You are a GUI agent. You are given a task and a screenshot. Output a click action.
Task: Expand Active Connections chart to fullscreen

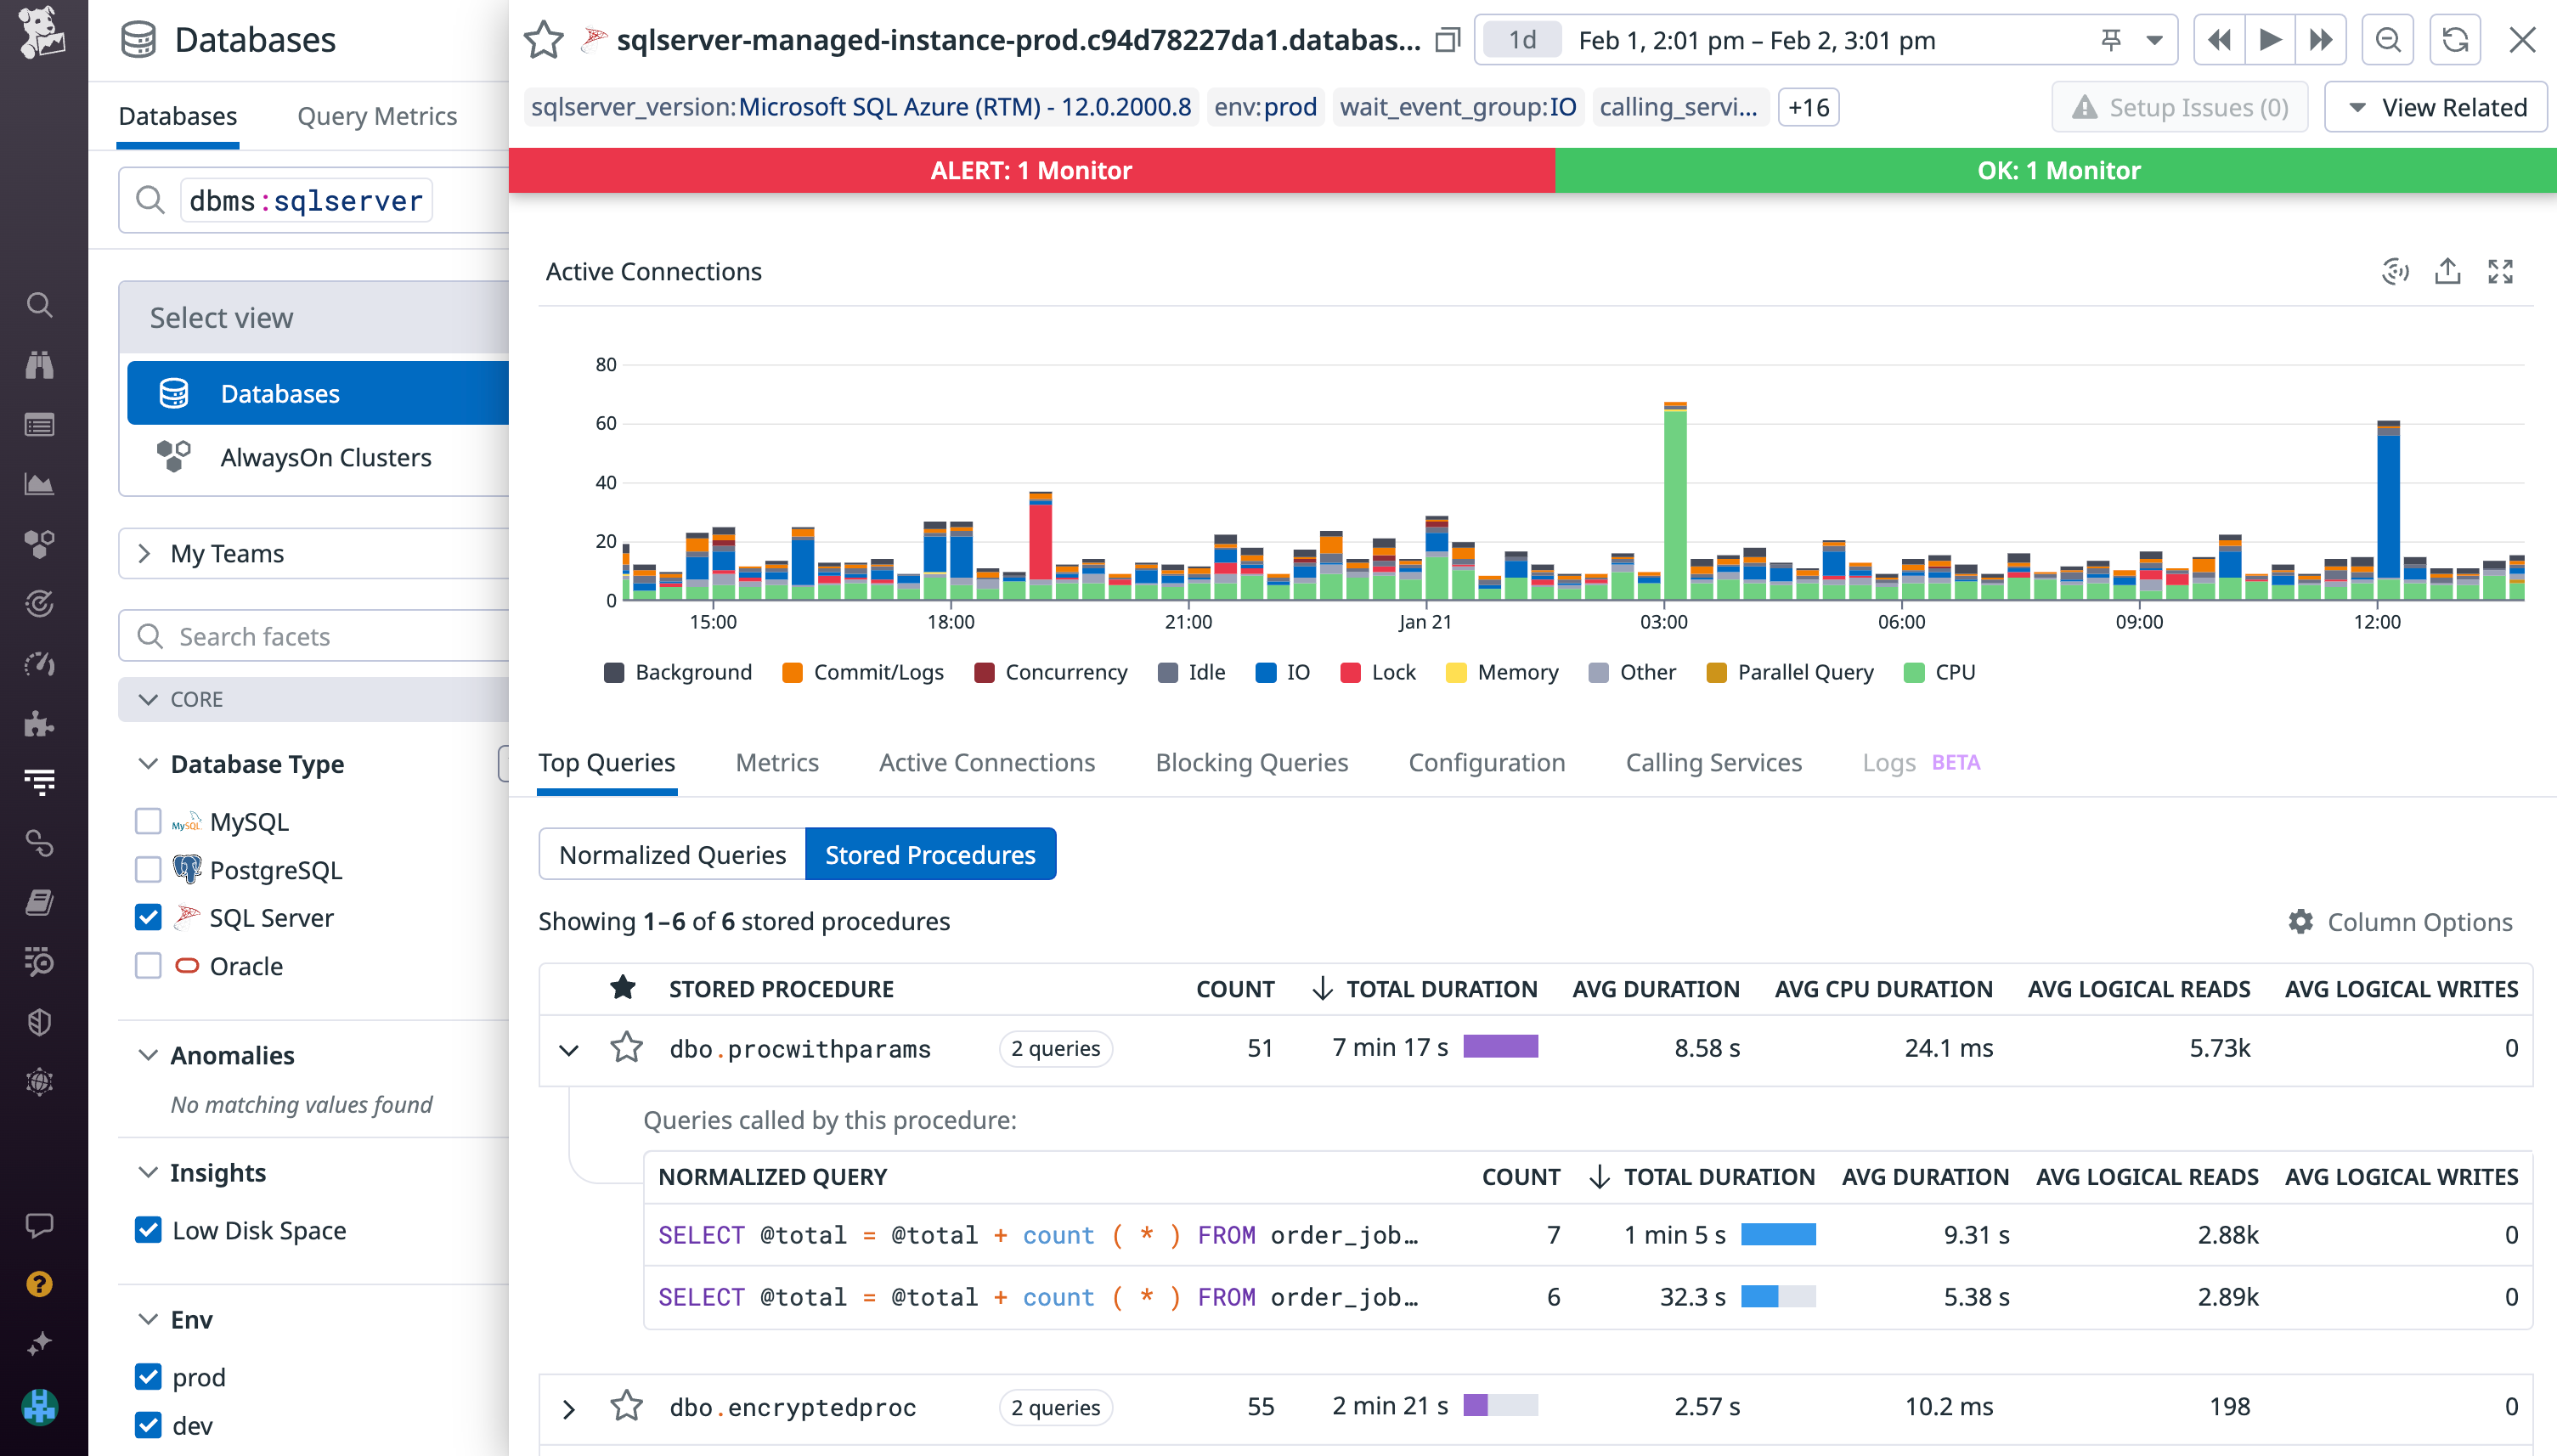pyautogui.click(x=2501, y=271)
